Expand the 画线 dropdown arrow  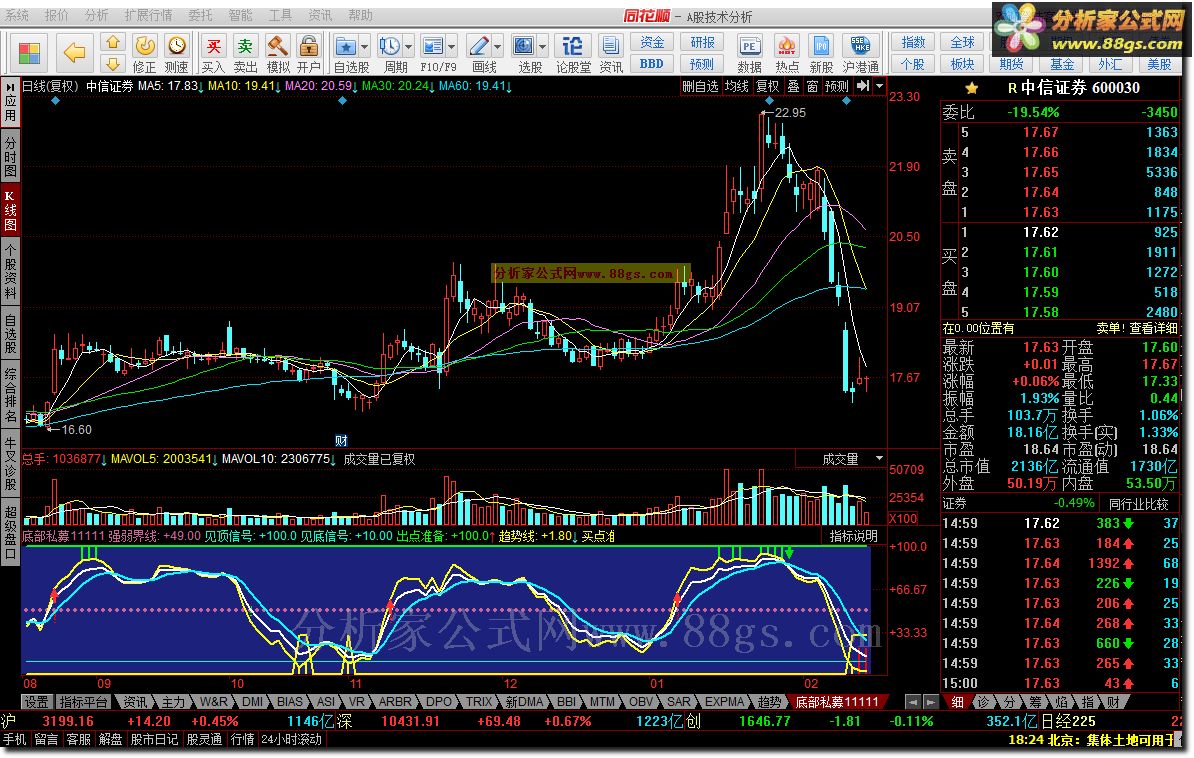coord(498,46)
